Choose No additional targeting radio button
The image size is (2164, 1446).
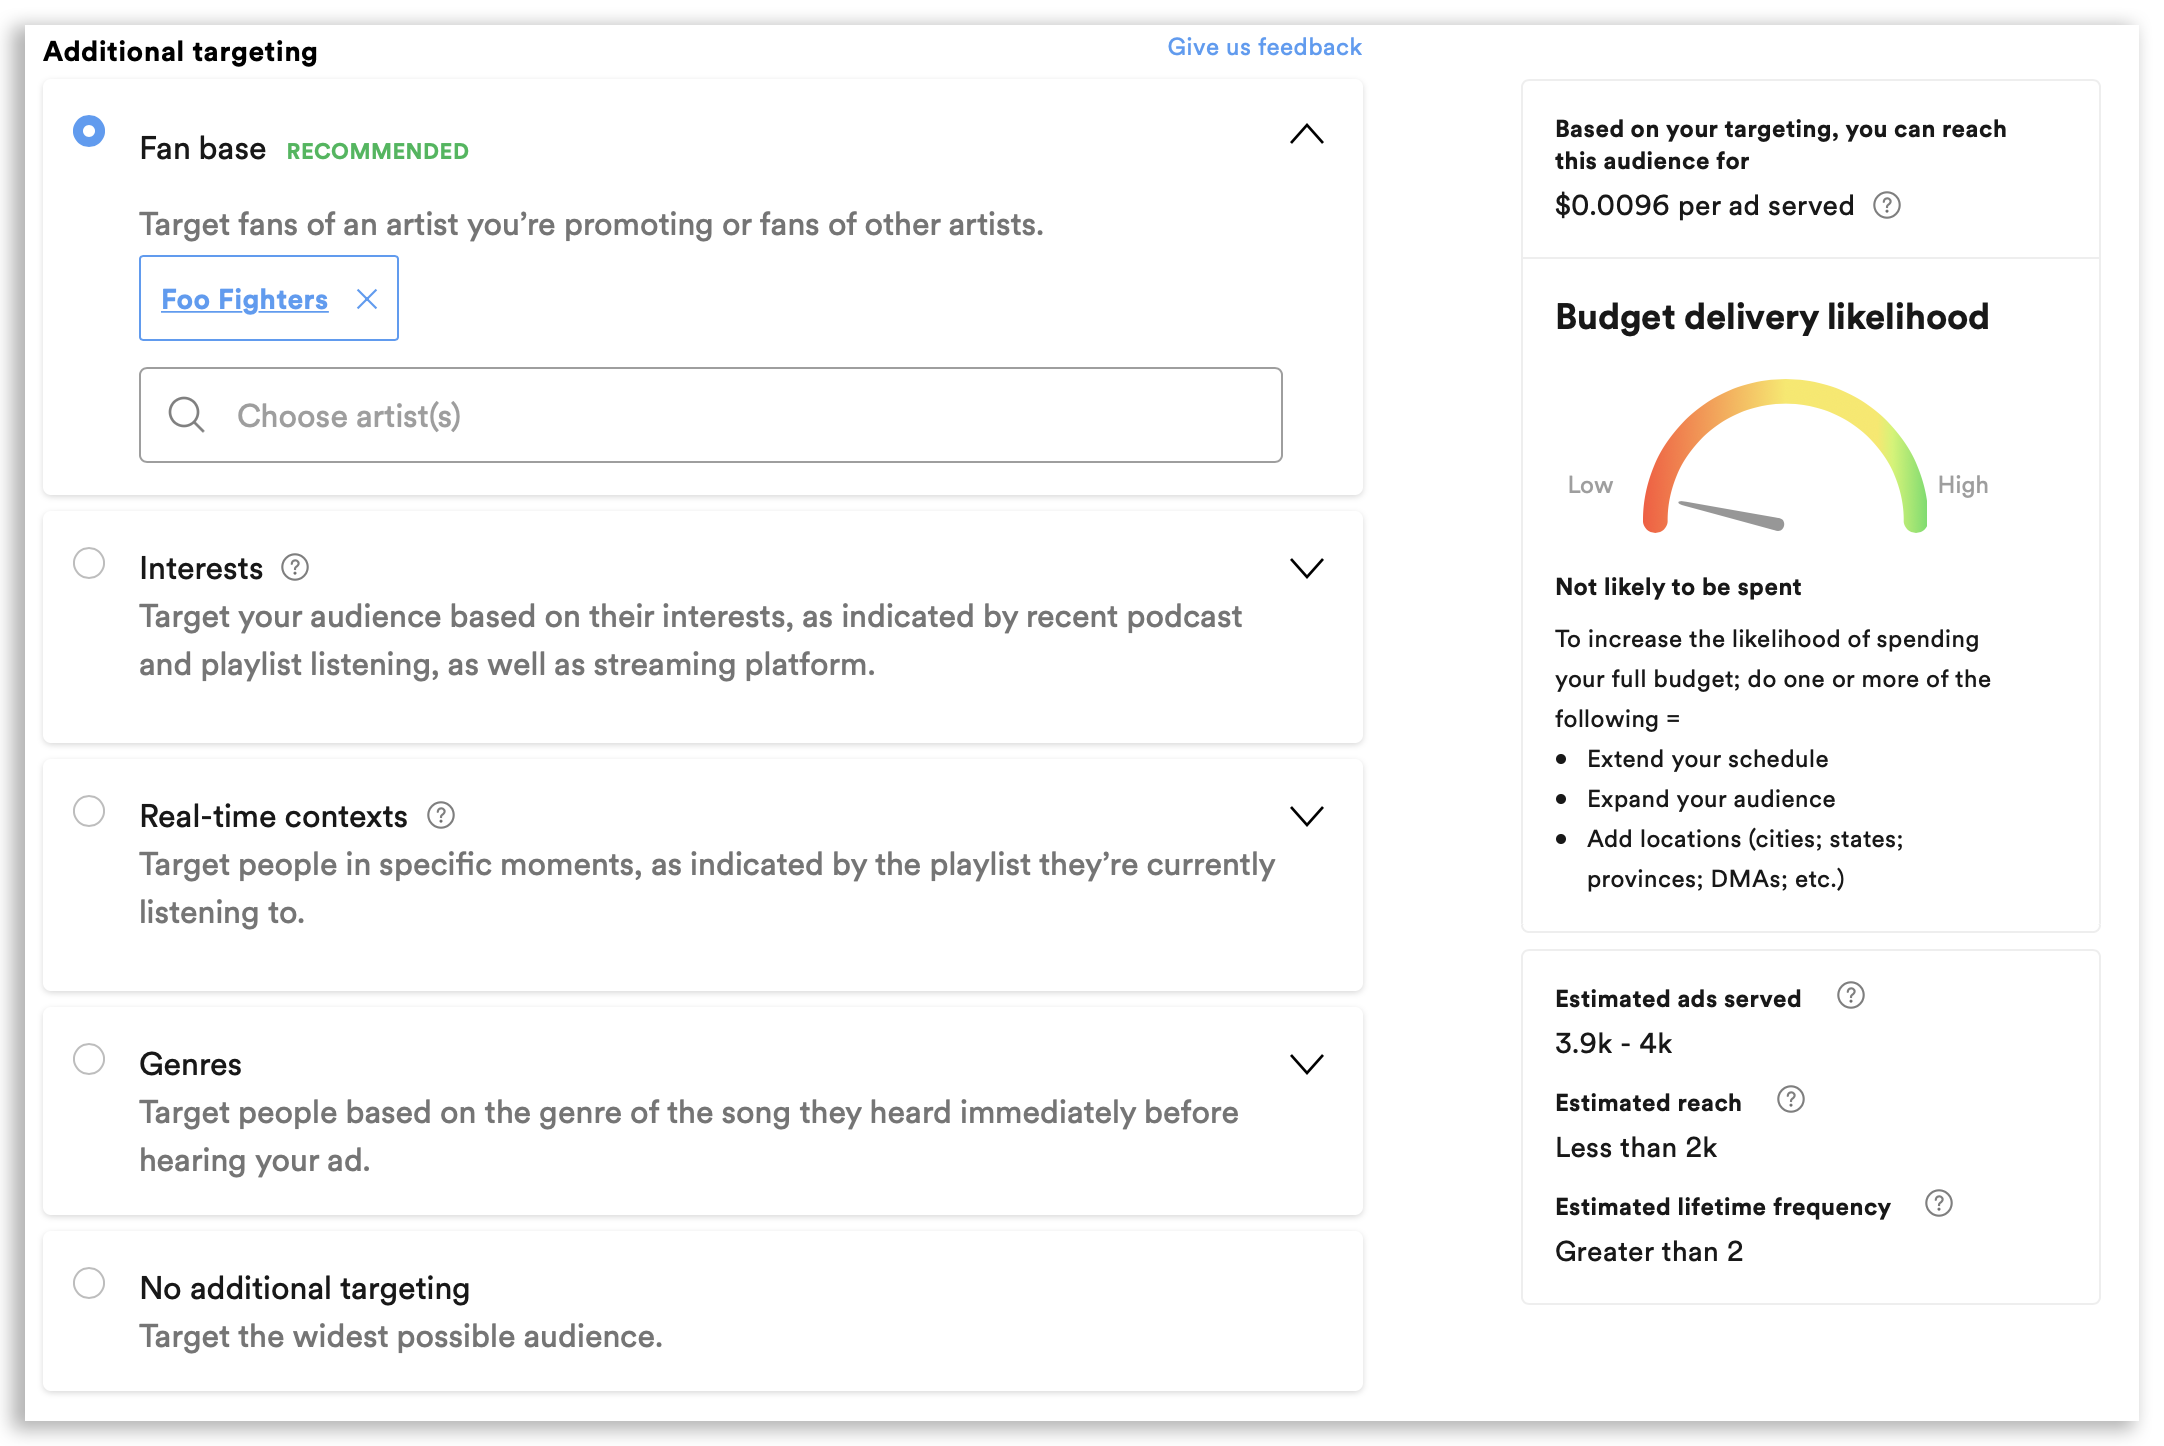(89, 1283)
